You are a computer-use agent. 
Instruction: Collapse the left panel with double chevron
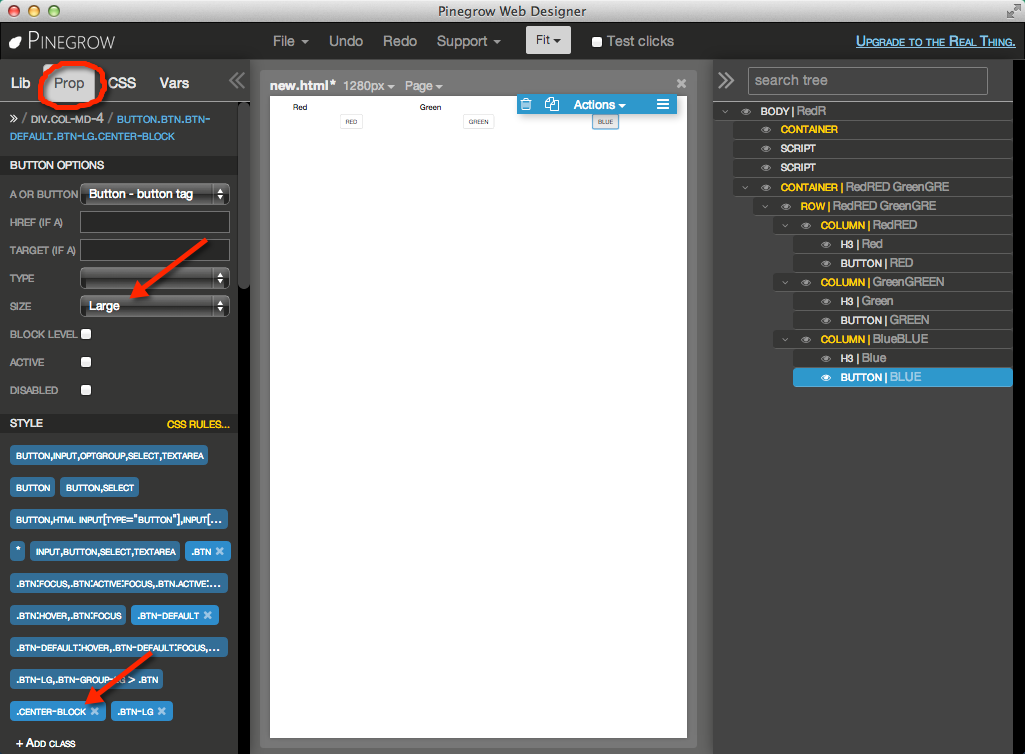pyautogui.click(x=237, y=80)
